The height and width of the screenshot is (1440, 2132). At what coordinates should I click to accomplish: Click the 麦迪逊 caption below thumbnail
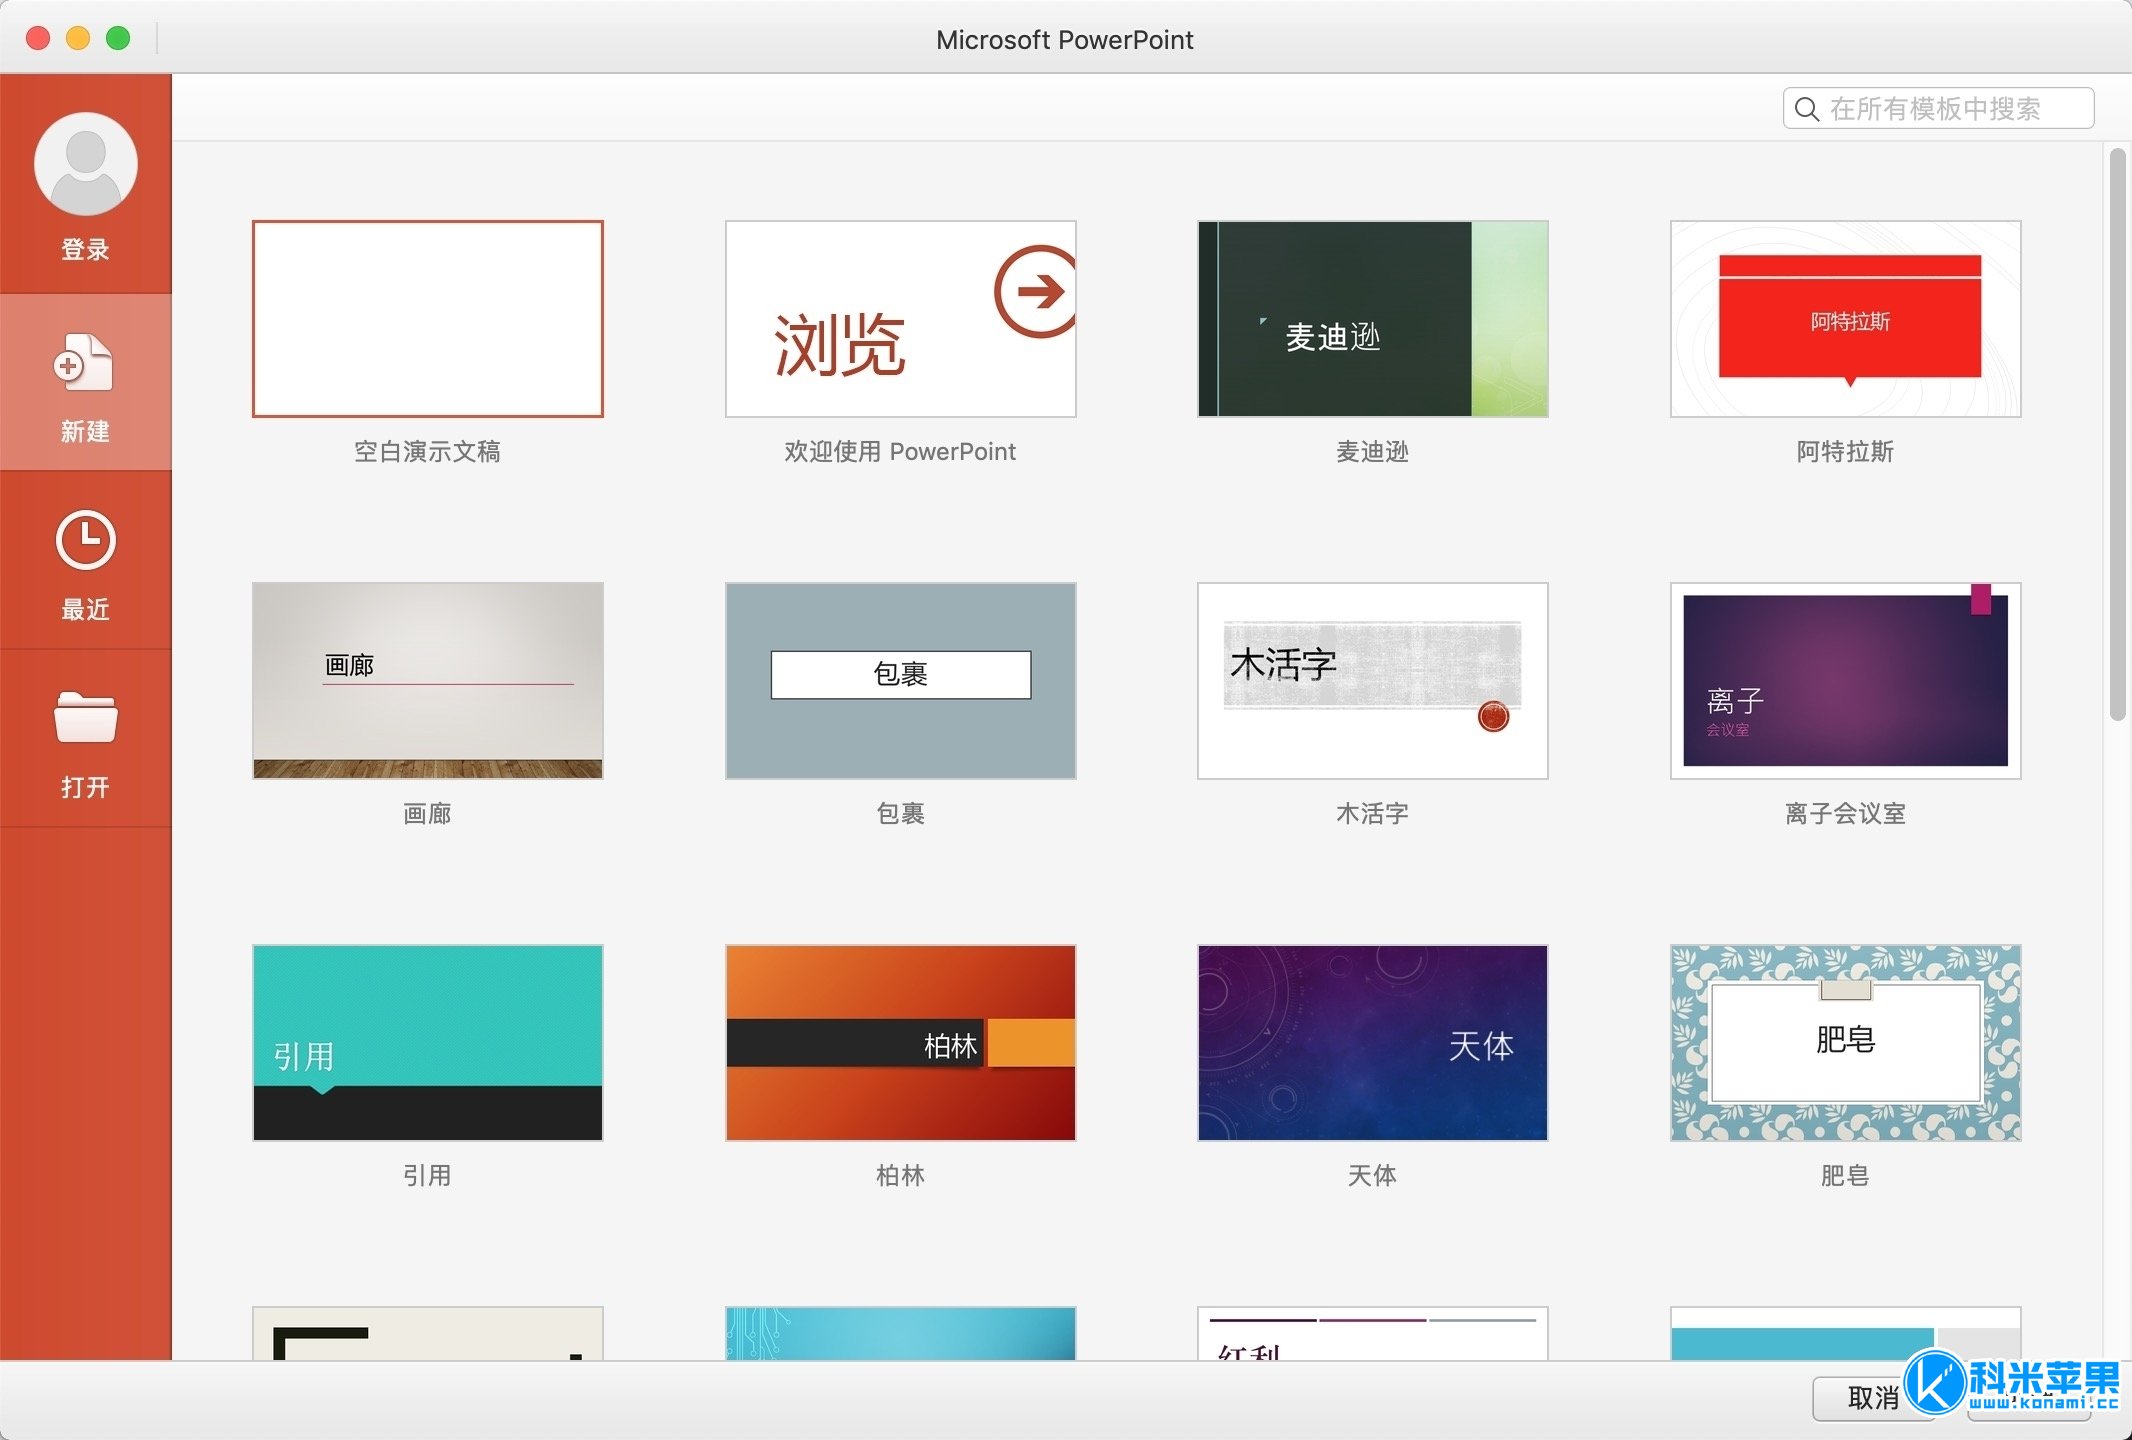pos(1373,452)
